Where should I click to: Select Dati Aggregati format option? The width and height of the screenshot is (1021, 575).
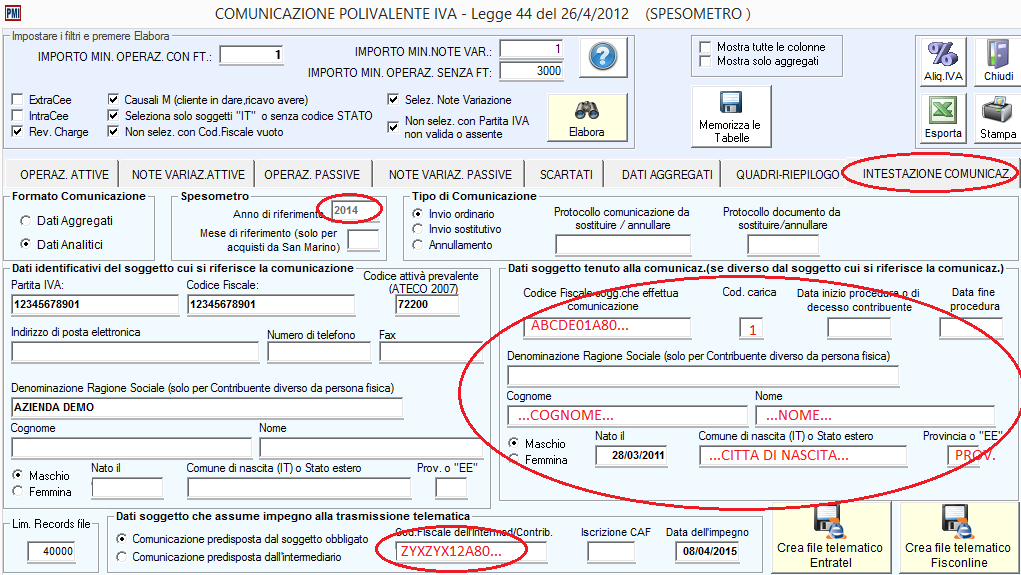click(x=25, y=221)
